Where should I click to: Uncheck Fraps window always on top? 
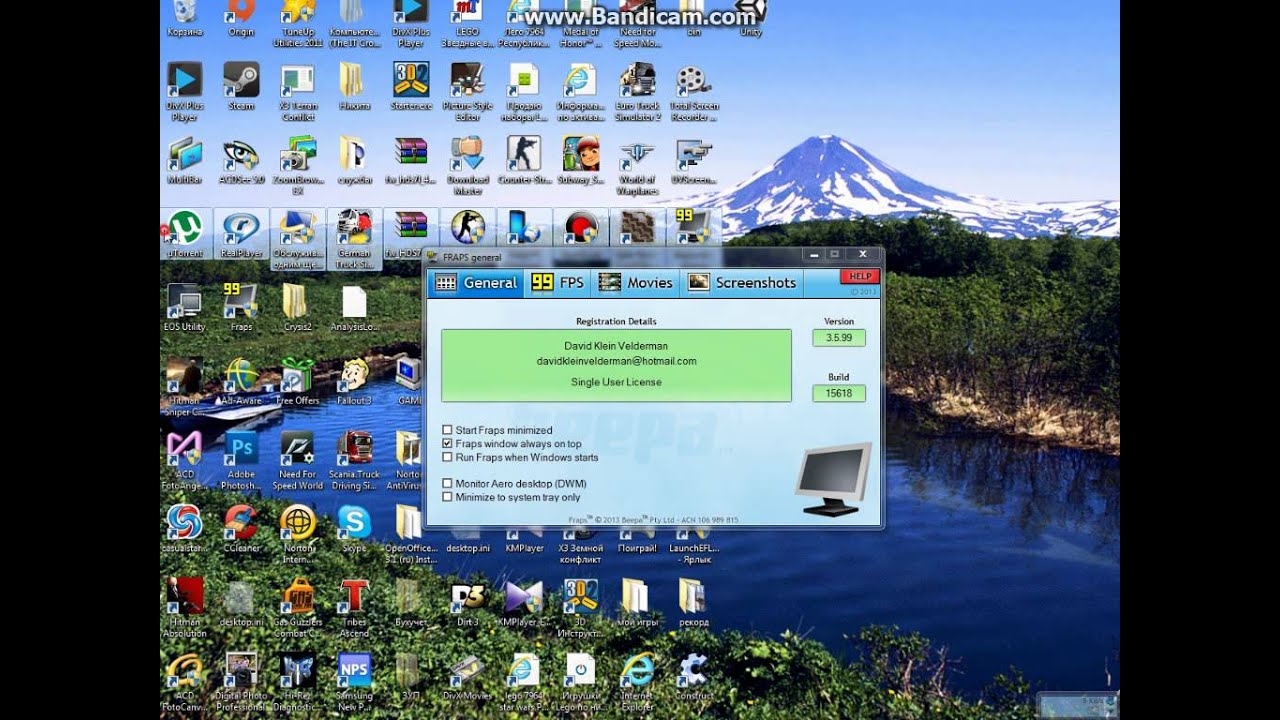point(447,443)
